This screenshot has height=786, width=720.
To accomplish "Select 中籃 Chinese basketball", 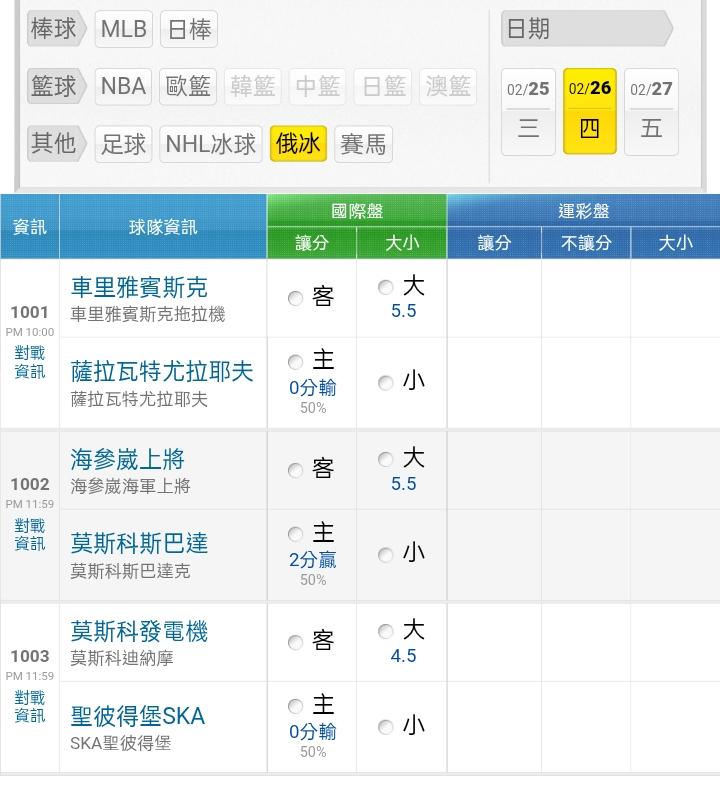I will pyautogui.click(x=317, y=86).
